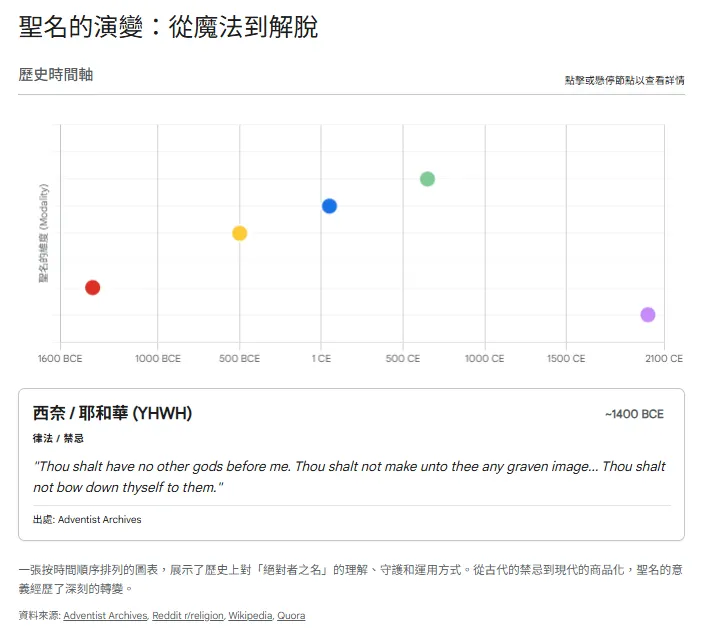Viewport: 718px width, 637px height.
Task: Click the 500 CE axis label
Action: coord(403,359)
